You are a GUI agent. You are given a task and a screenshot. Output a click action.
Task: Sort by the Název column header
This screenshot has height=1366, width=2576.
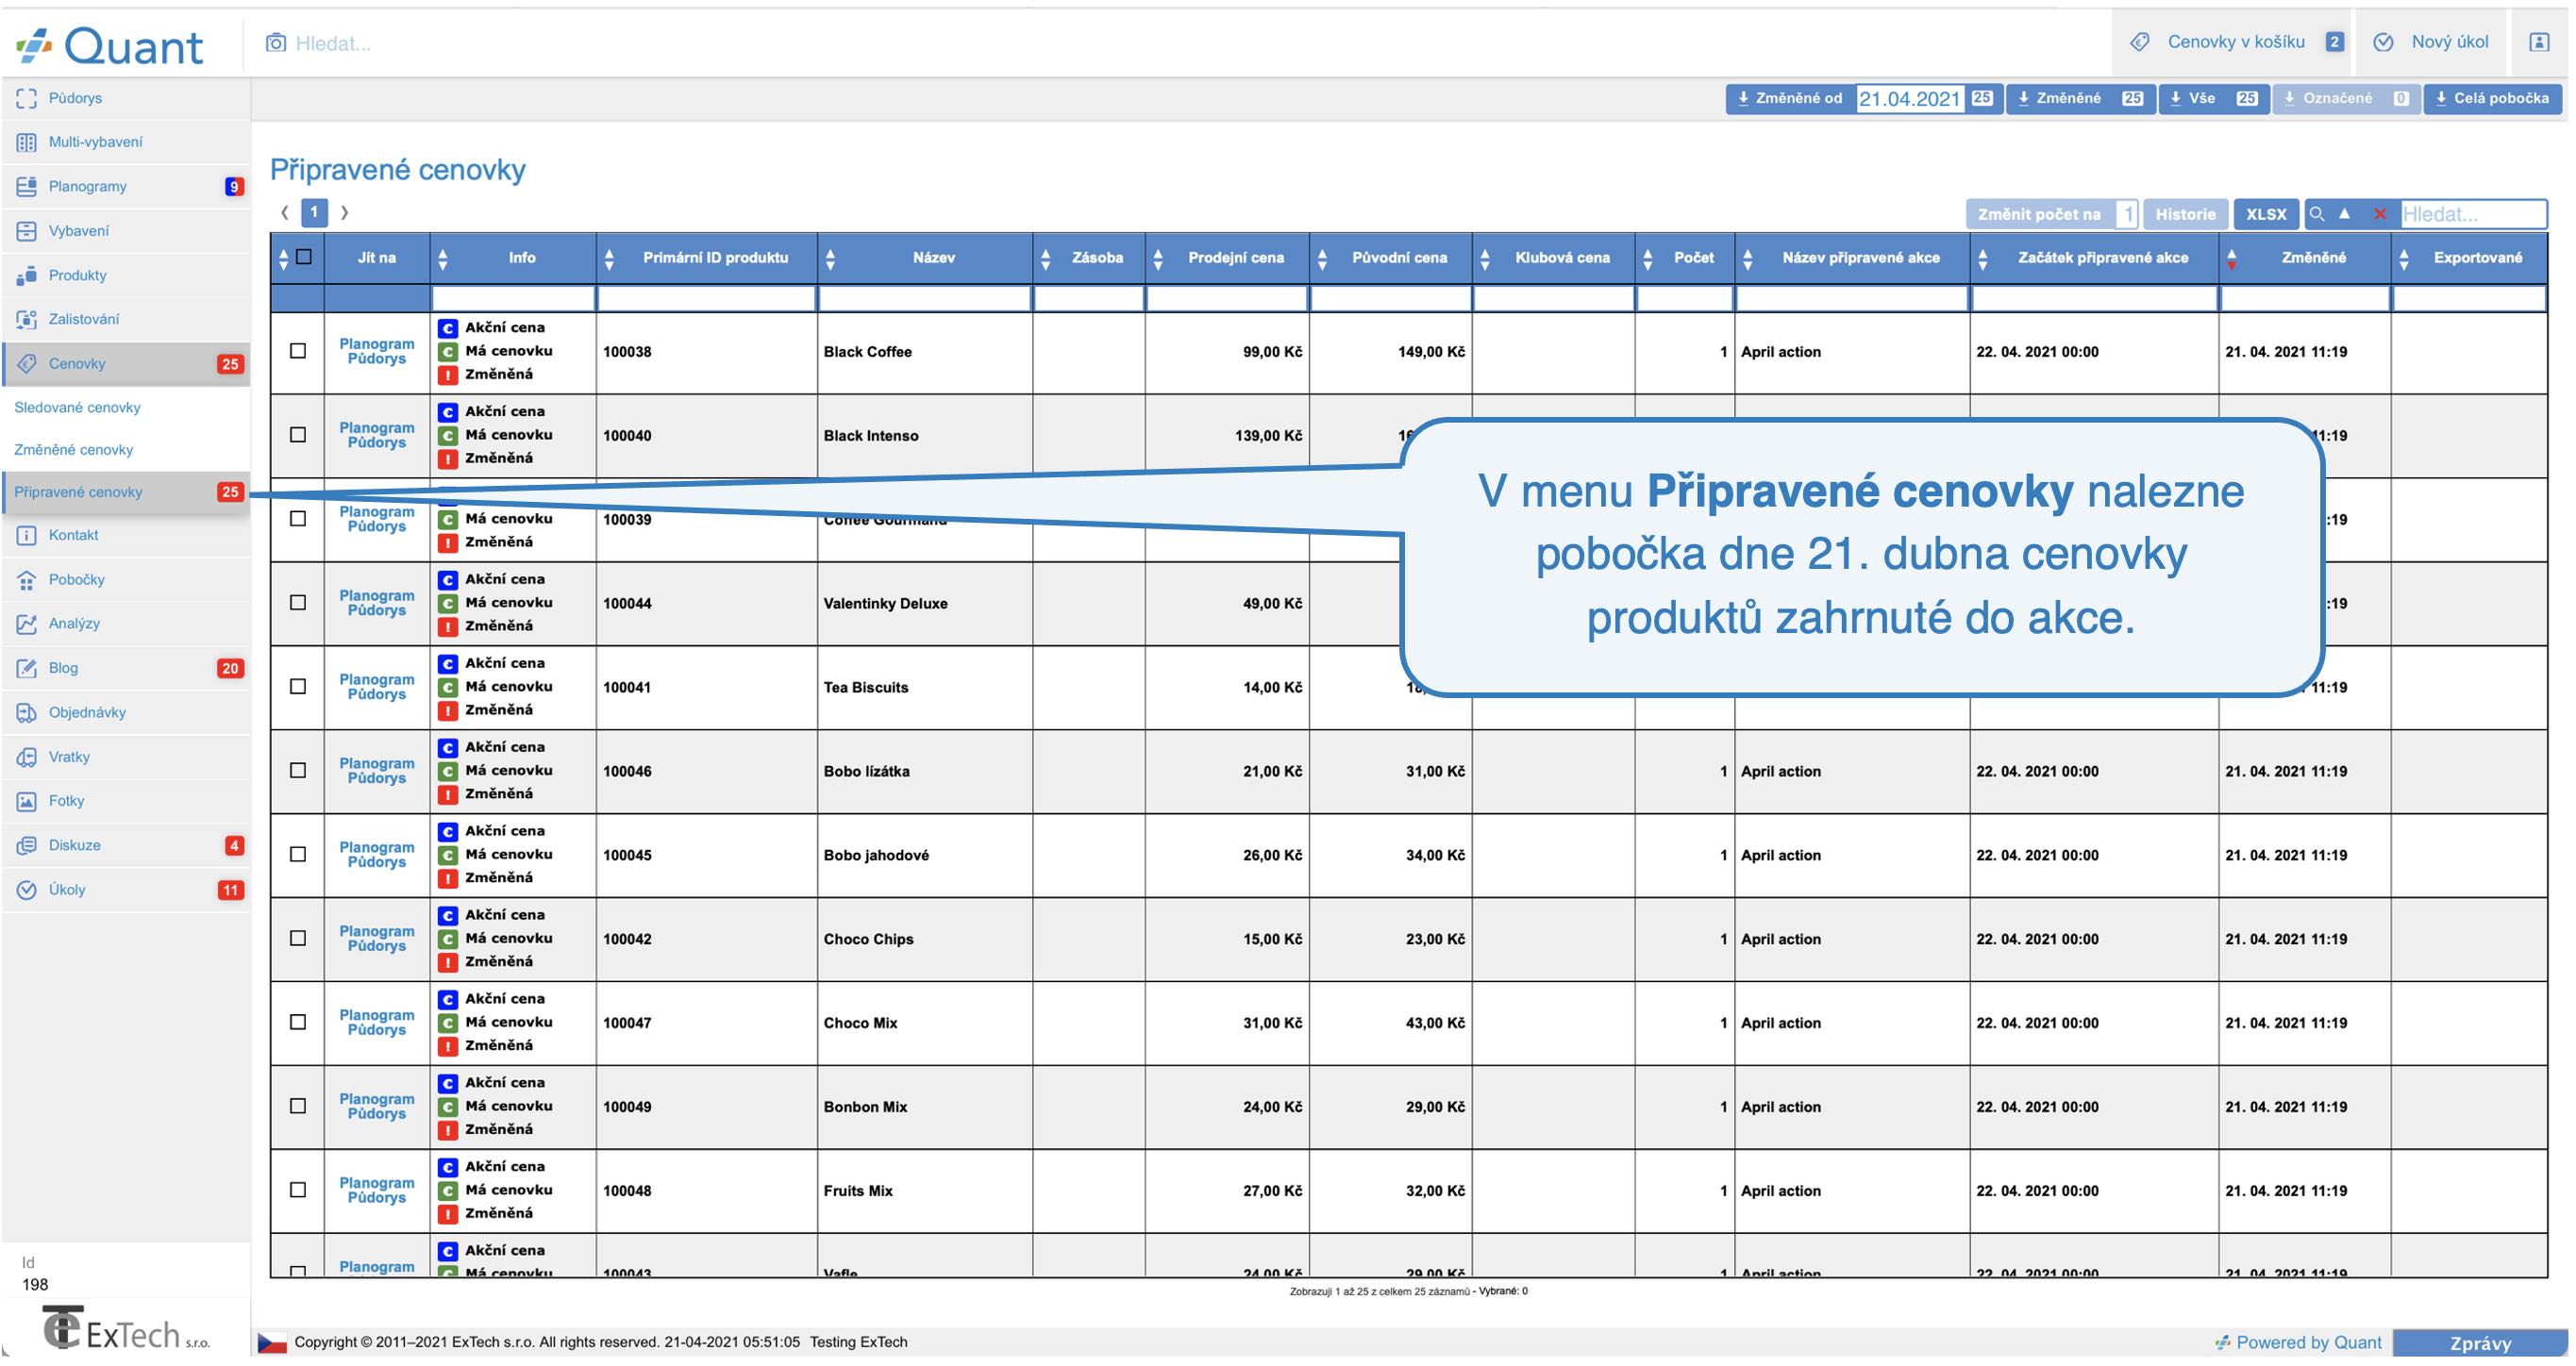925,258
